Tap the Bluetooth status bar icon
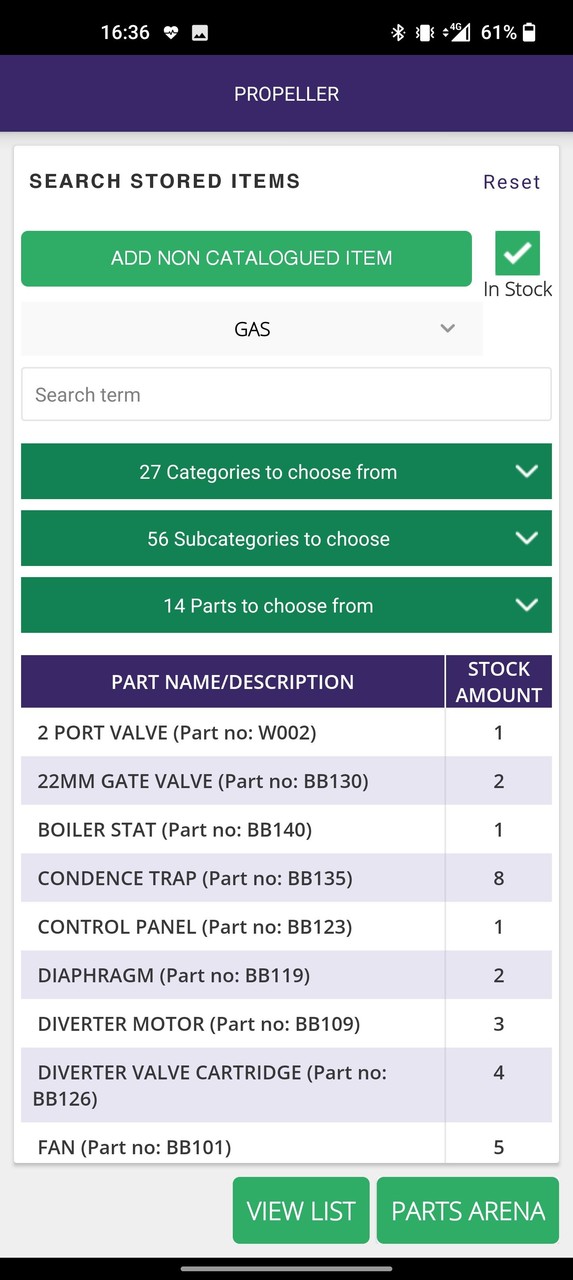 point(398,32)
